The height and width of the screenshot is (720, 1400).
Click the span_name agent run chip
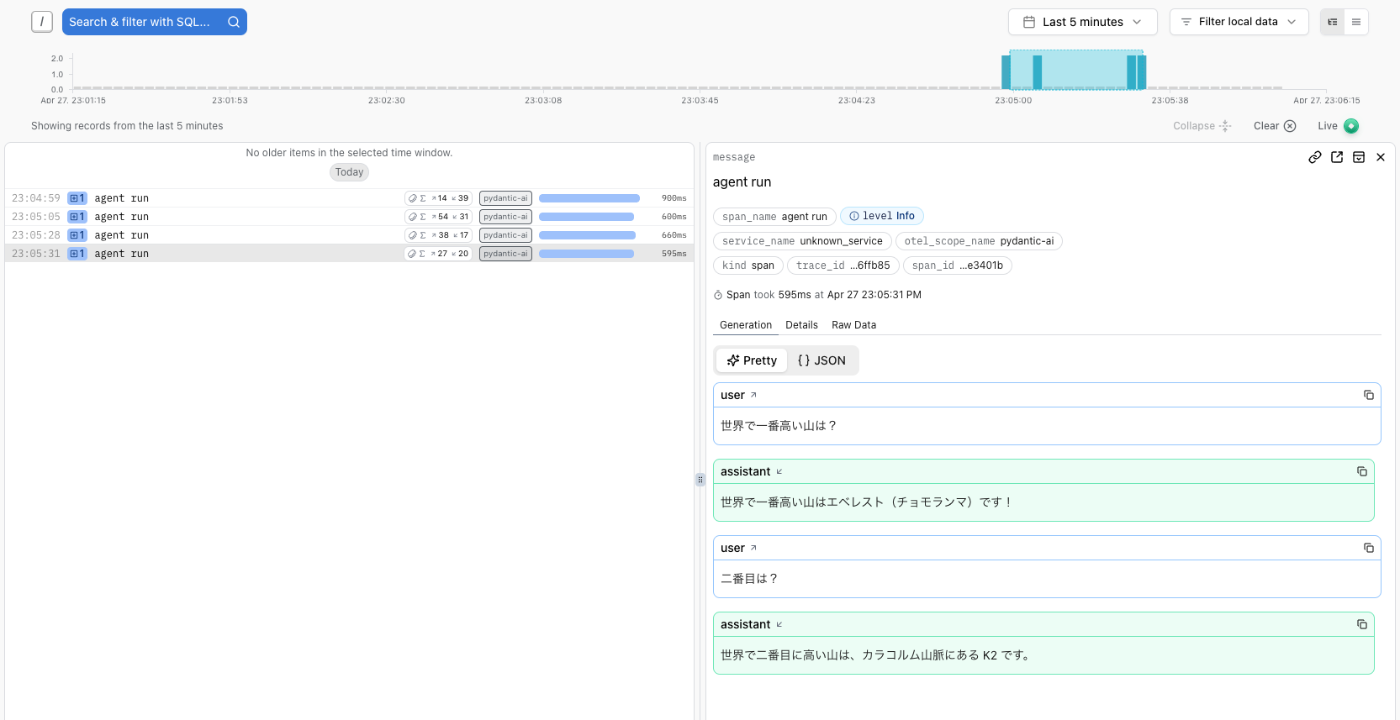[x=775, y=216]
